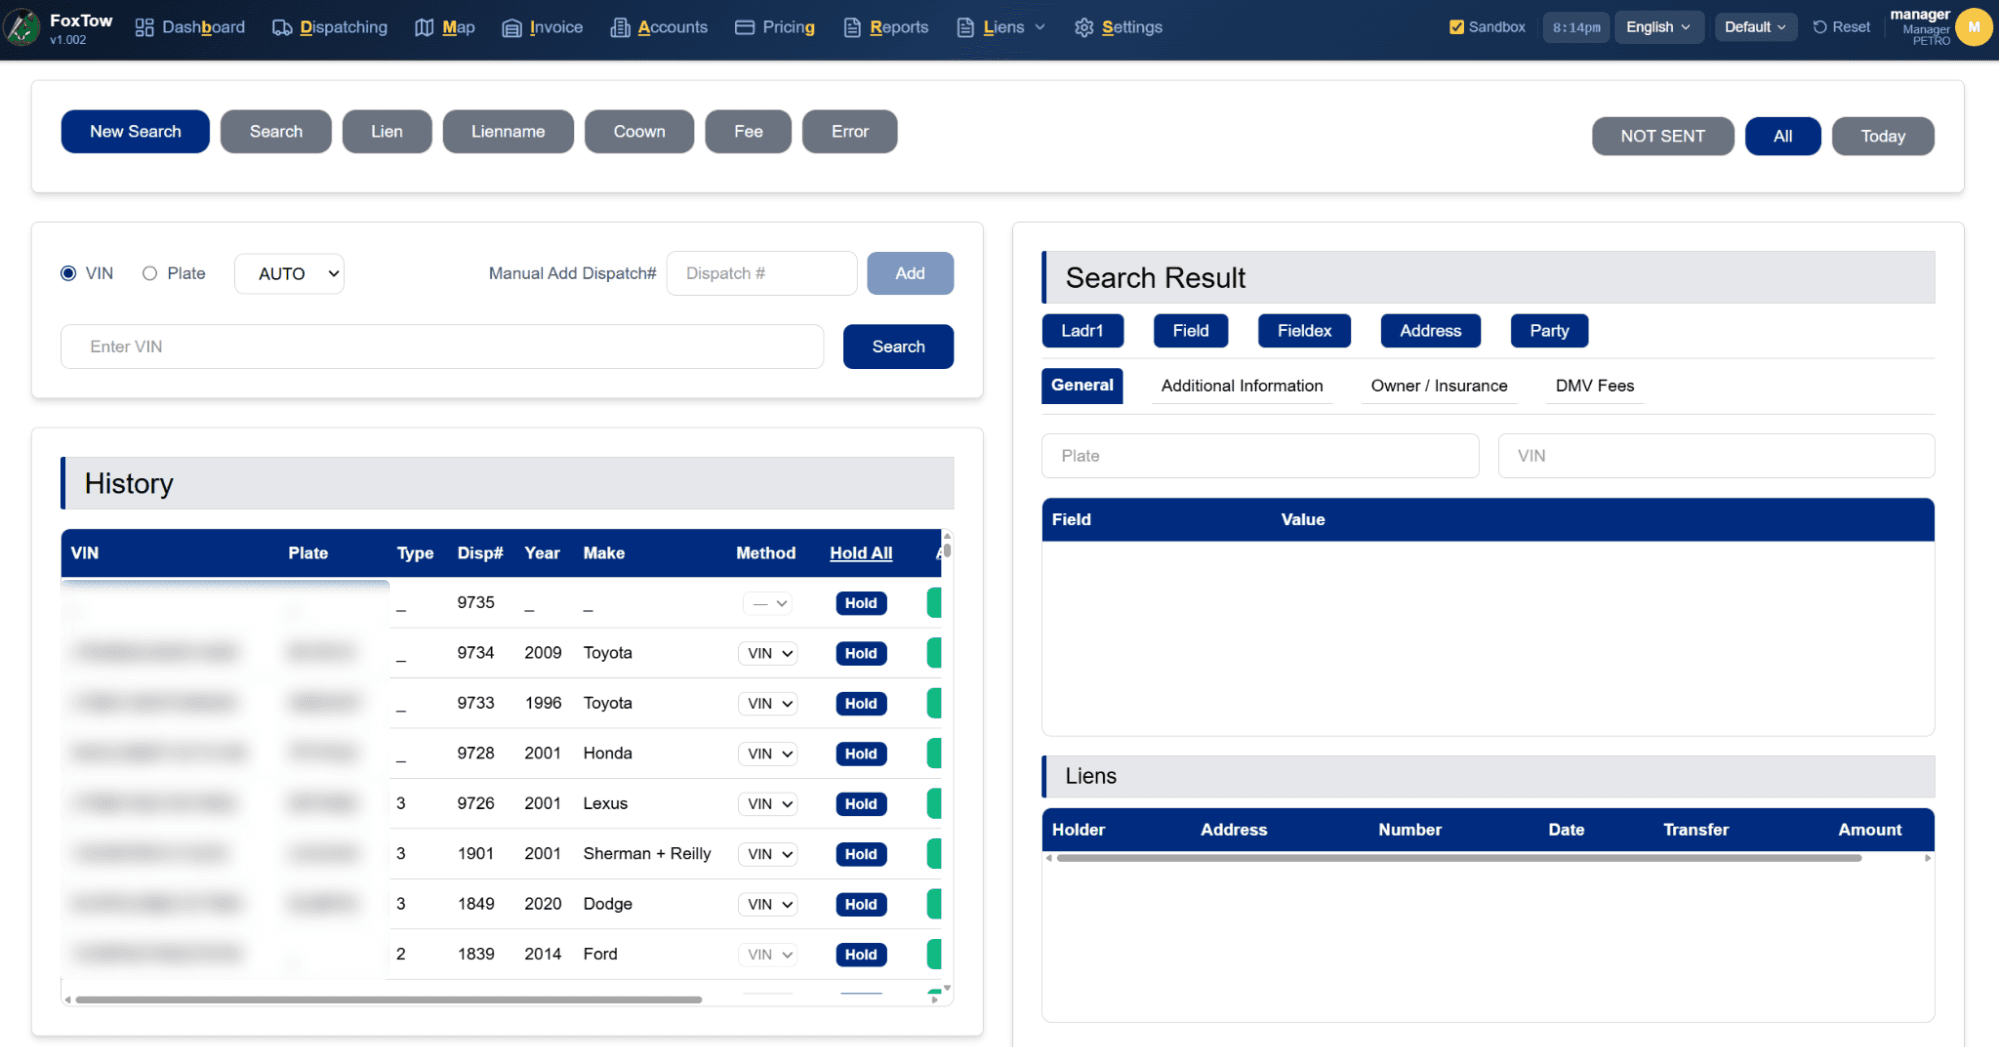Image resolution: width=1999 pixels, height=1048 pixels.
Task: Click the Fieldex button
Action: [x=1304, y=331]
